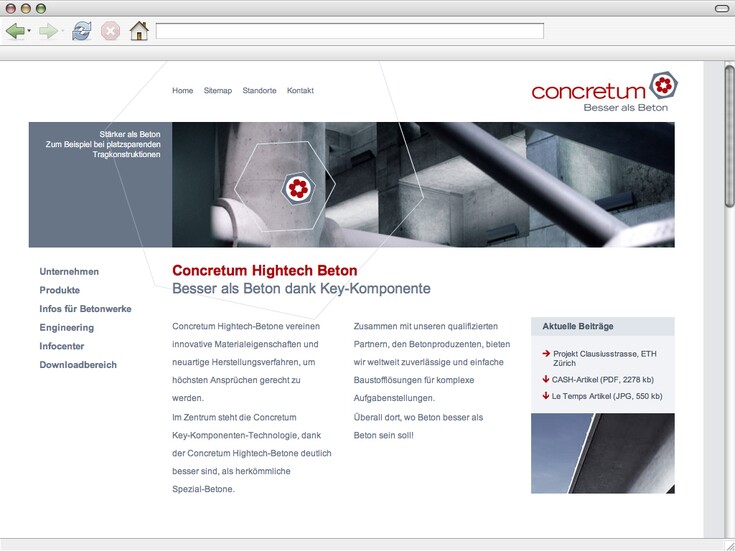
Task: Focus the browser address bar
Action: tap(350, 31)
